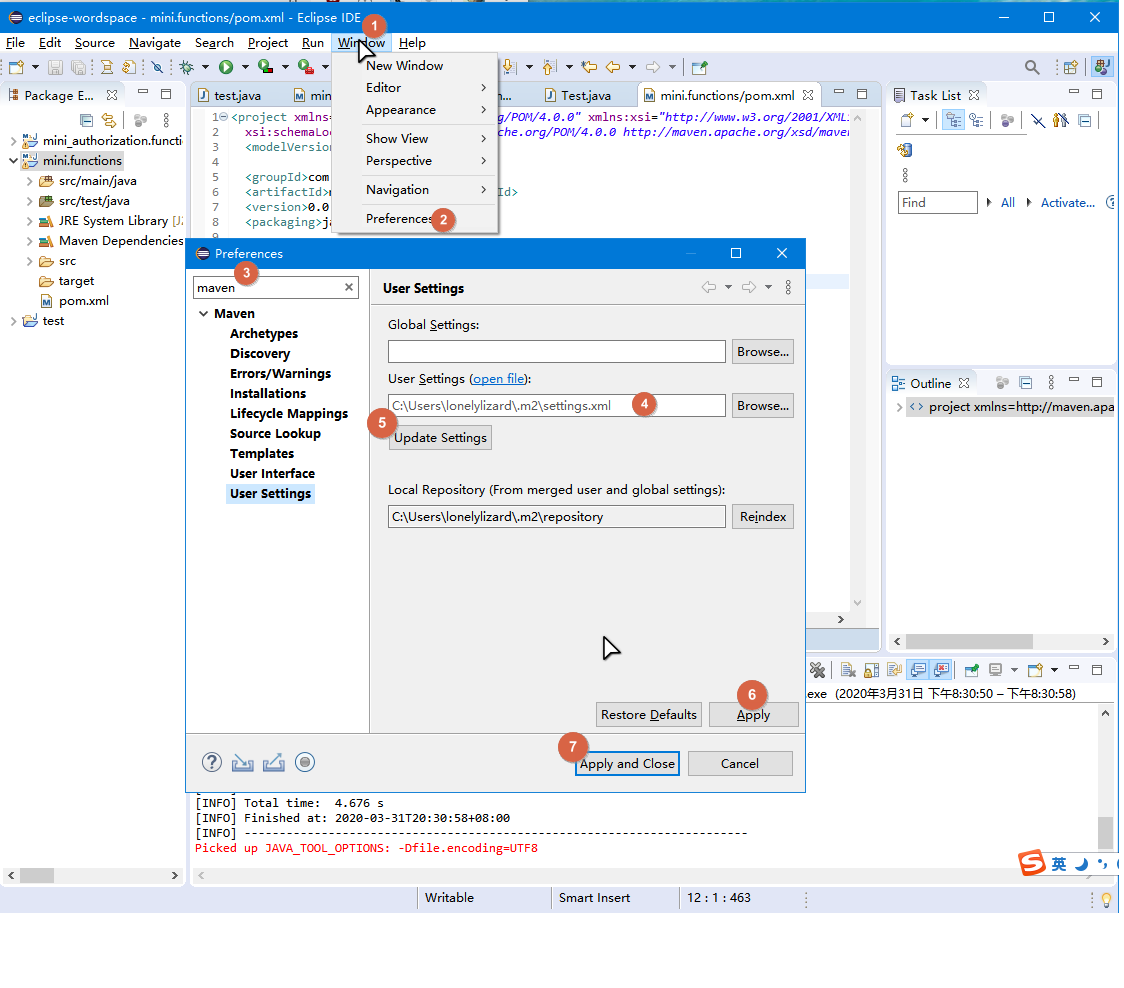Screen dimensions: 1124x988
Task: Expand the src/main/java folder
Action: [29, 181]
